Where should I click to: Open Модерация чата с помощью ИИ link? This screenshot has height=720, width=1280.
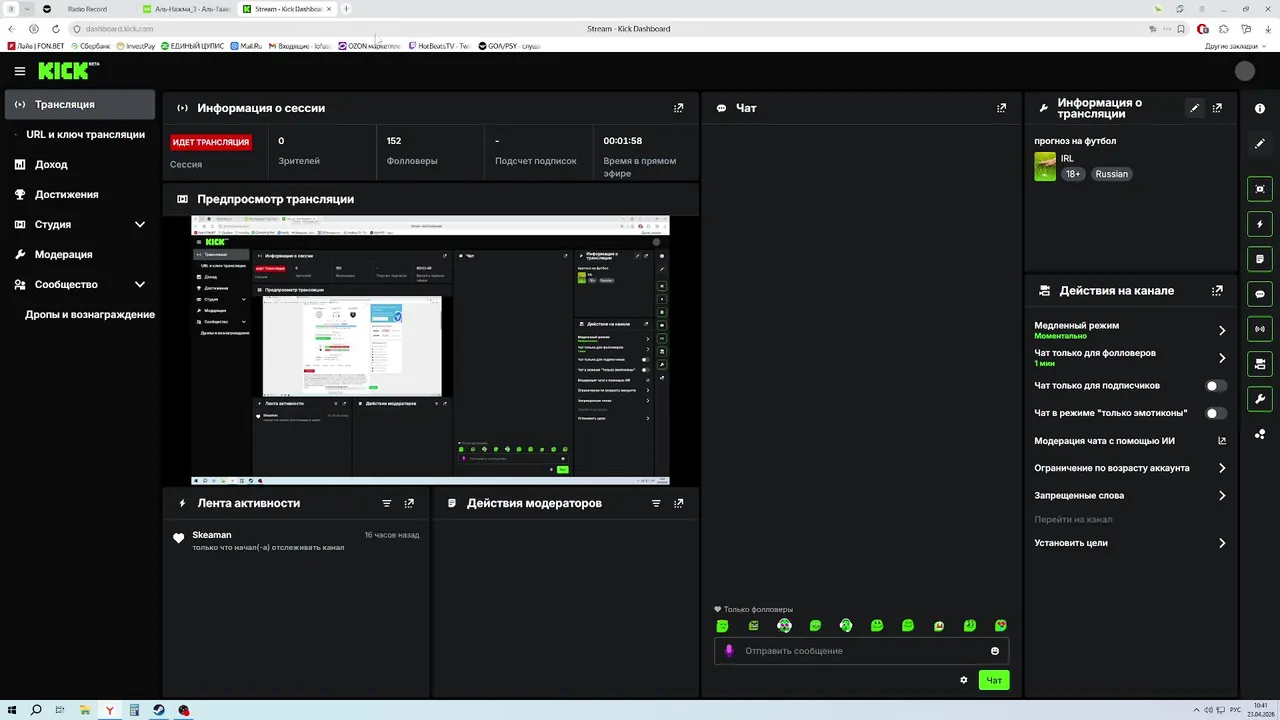1130,440
